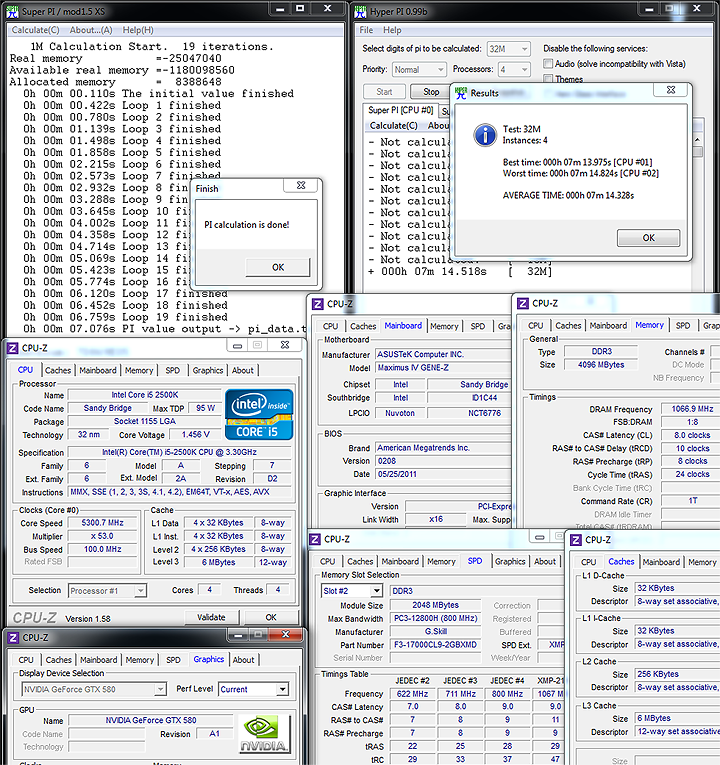Click OK in the Results dialog
This screenshot has width=720, height=765.
tap(648, 238)
